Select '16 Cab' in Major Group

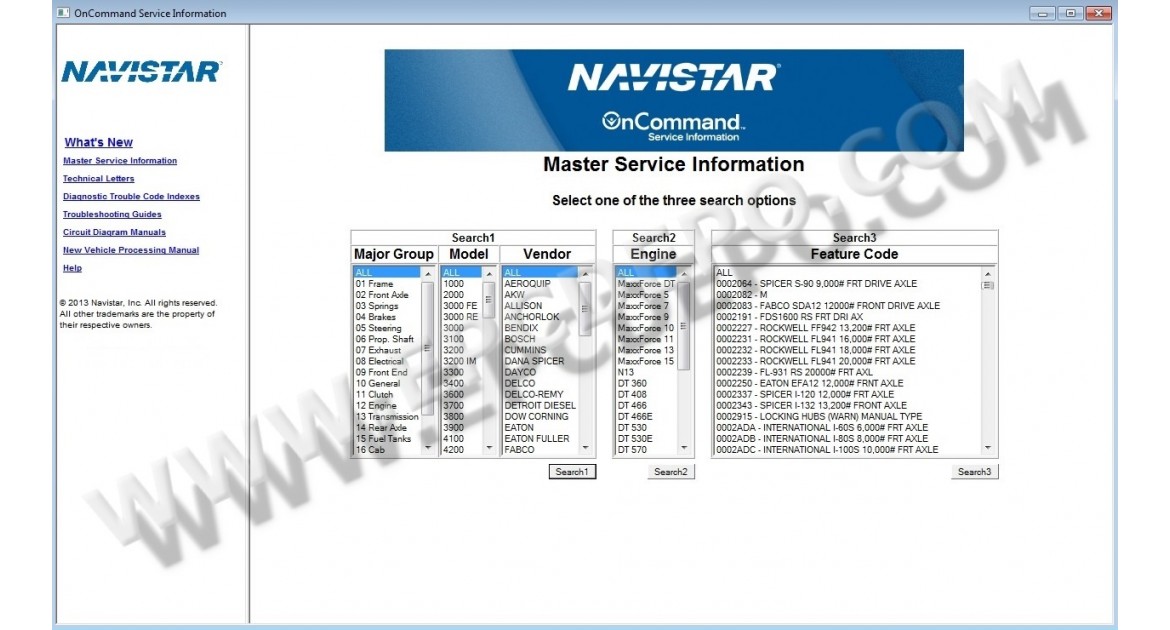(x=387, y=449)
